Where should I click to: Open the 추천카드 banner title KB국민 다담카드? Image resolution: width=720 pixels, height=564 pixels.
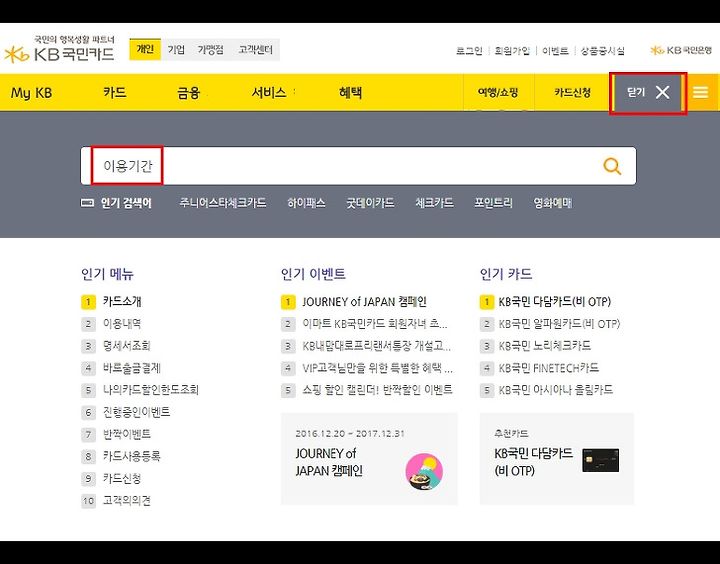(534, 462)
